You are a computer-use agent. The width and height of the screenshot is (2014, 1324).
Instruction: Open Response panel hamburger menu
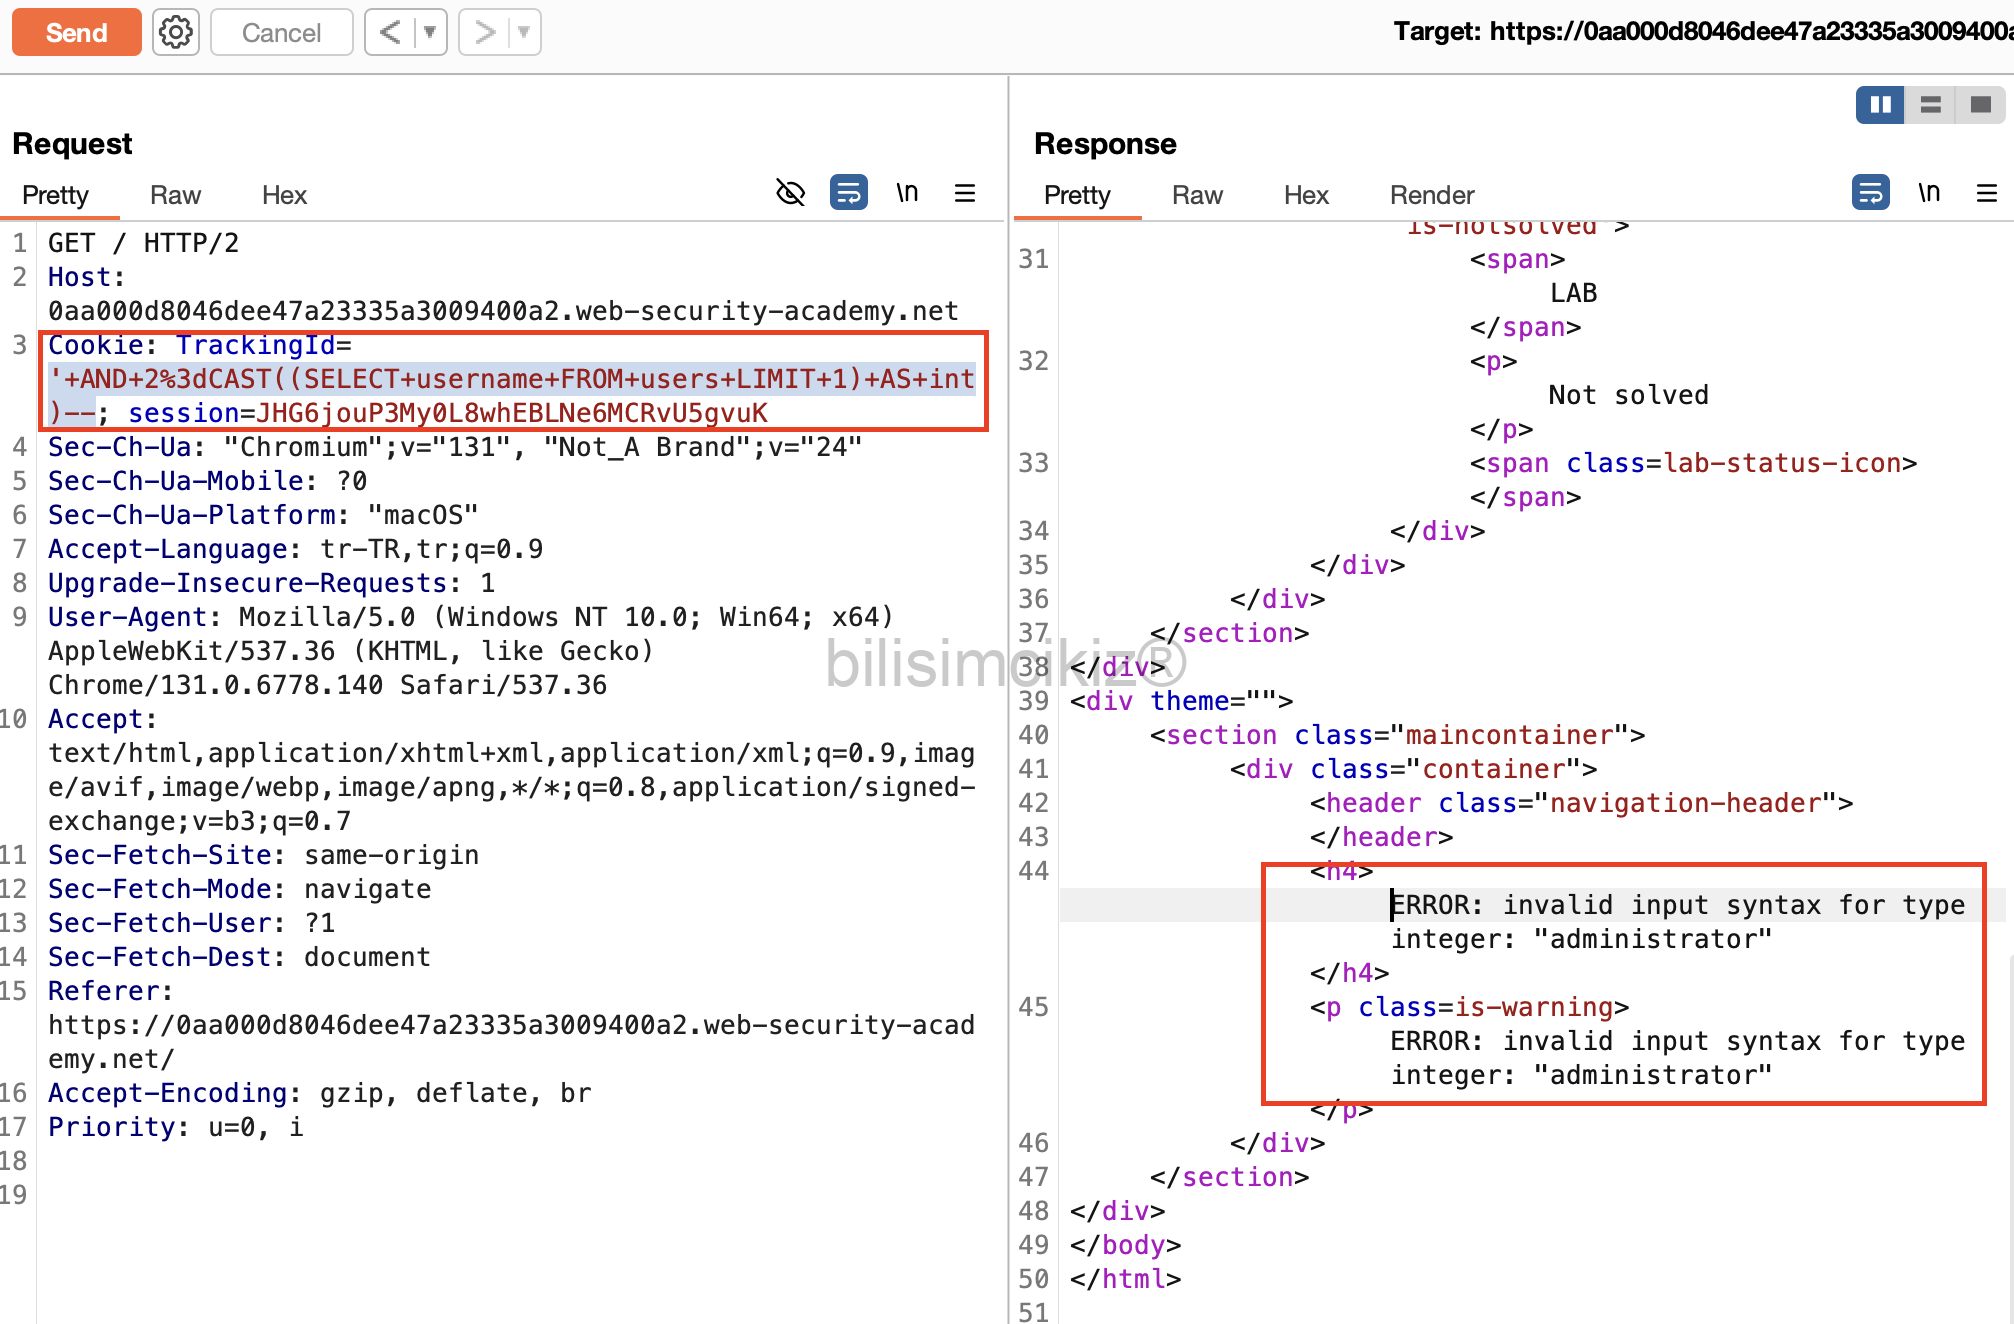point(1987,192)
